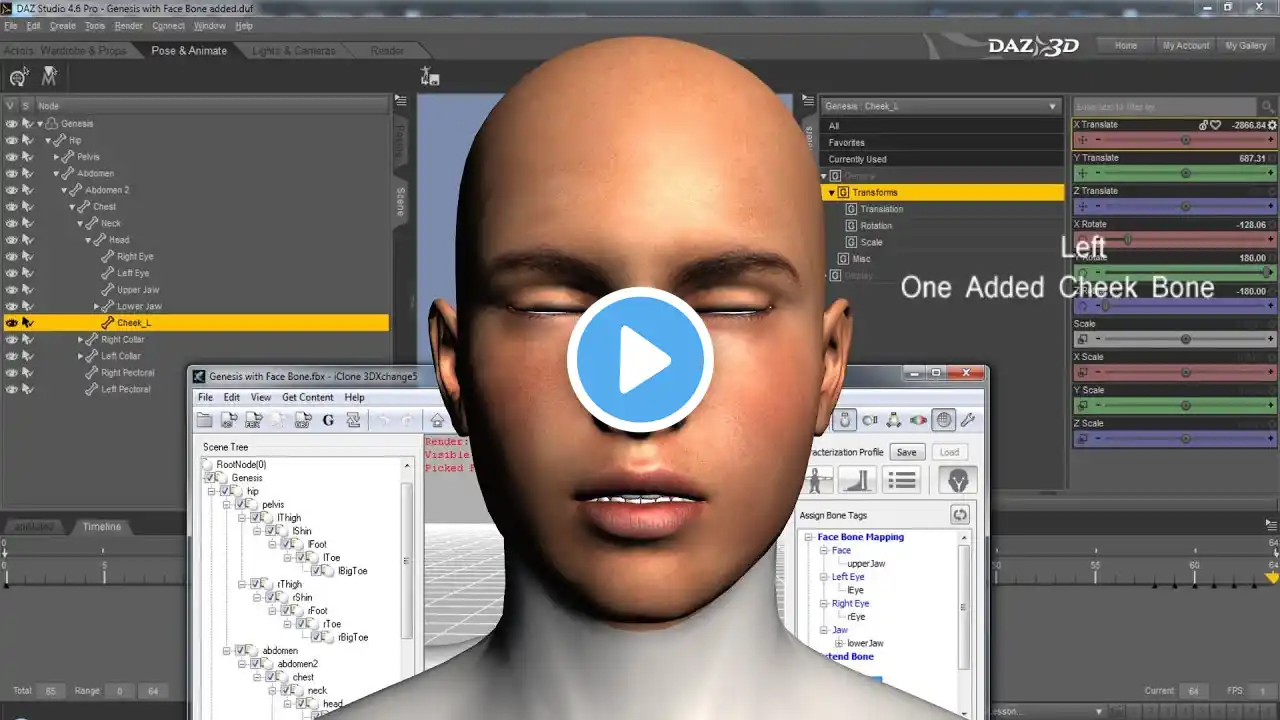Uncheck the abdomen checkbox in Scene Tree
Image resolution: width=1280 pixels, height=720 pixels.
(242, 650)
